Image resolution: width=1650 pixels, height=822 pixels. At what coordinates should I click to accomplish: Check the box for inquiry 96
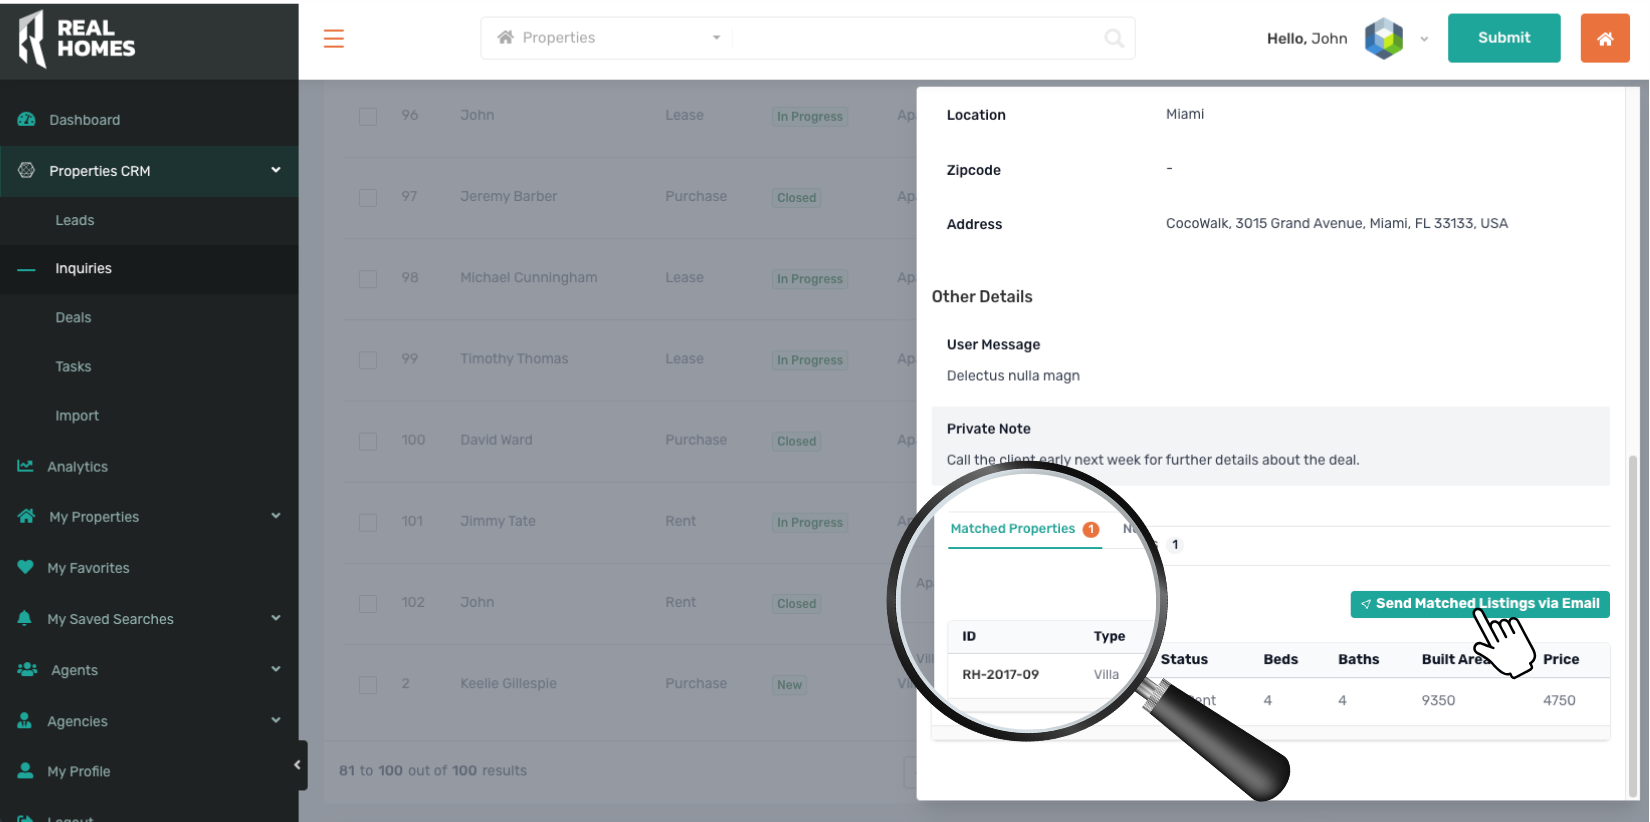coord(368,116)
